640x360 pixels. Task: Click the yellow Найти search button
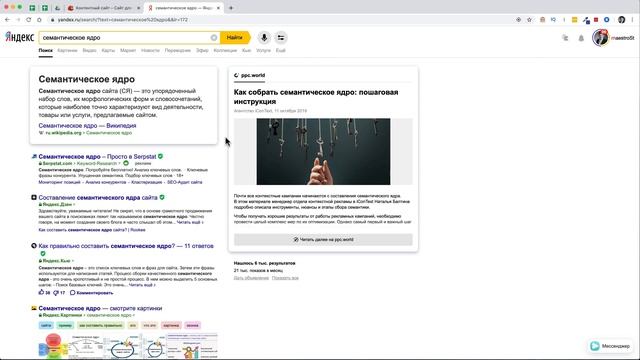click(235, 38)
